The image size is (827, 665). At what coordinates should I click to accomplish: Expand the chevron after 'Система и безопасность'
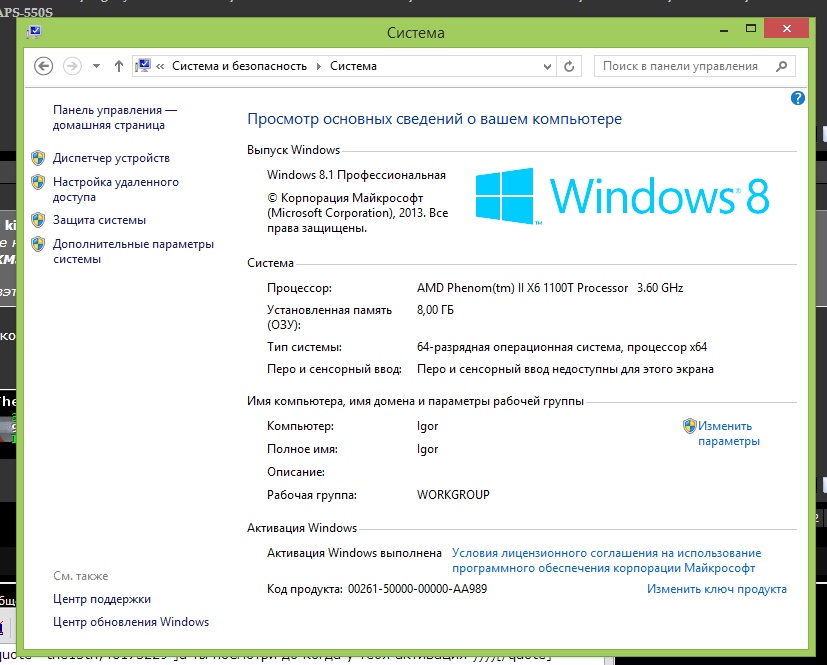point(319,66)
